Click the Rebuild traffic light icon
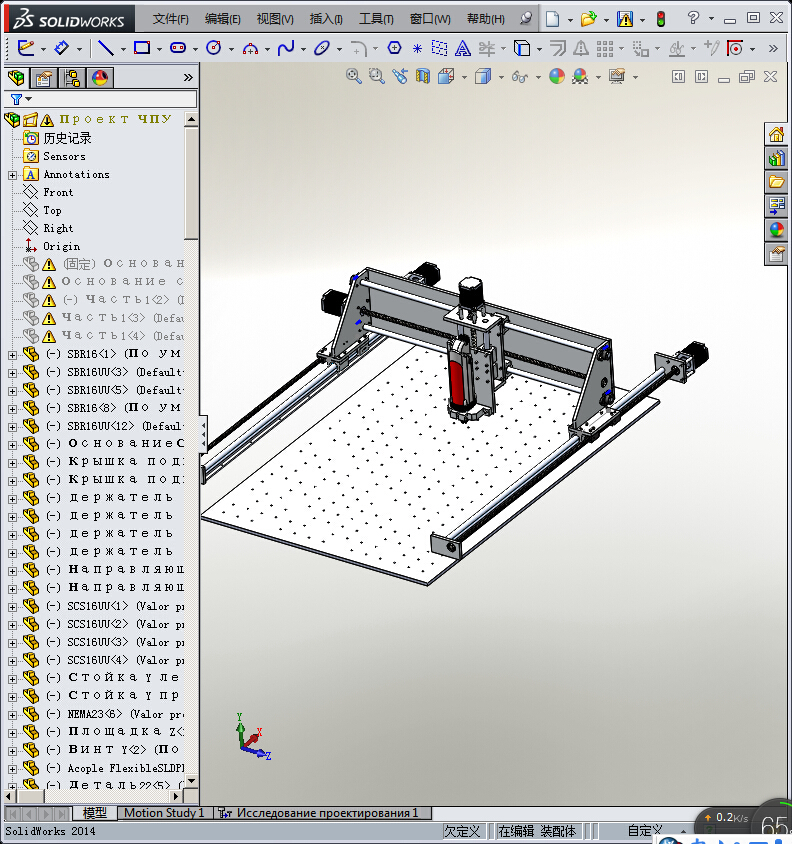 point(661,19)
